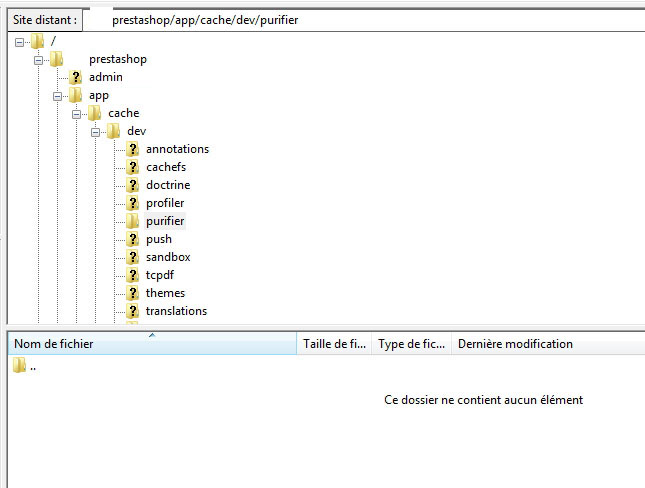Screen dimensions: 645x488
Task: Click the themes question-mark folder icon
Action: point(132,293)
